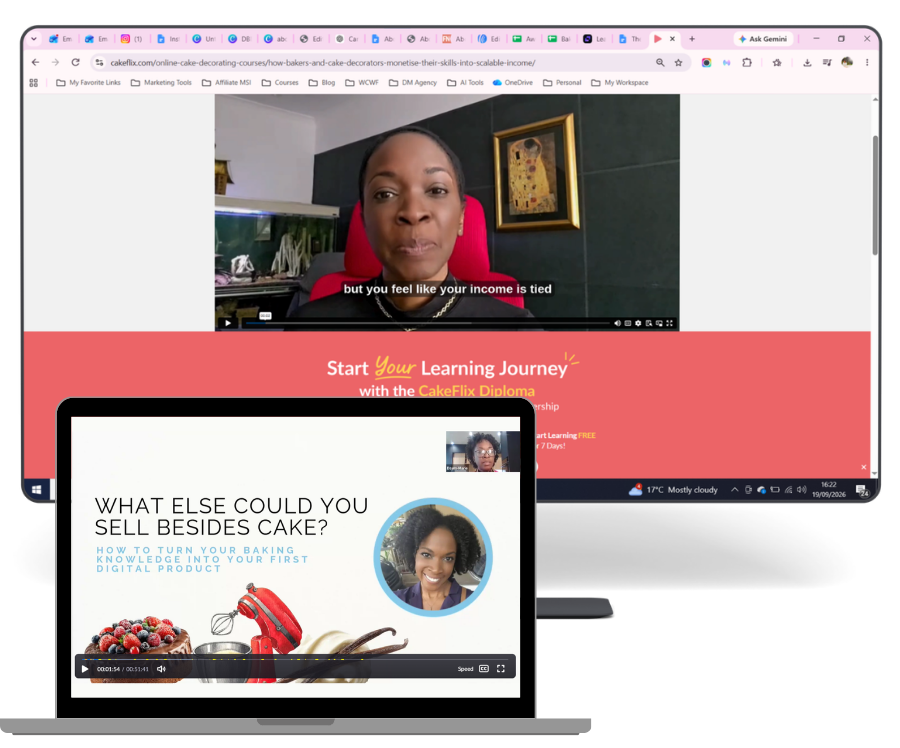This screenshot has width=900, height=748.
Task: Close the active video tab
Action: tap(672, 39)
